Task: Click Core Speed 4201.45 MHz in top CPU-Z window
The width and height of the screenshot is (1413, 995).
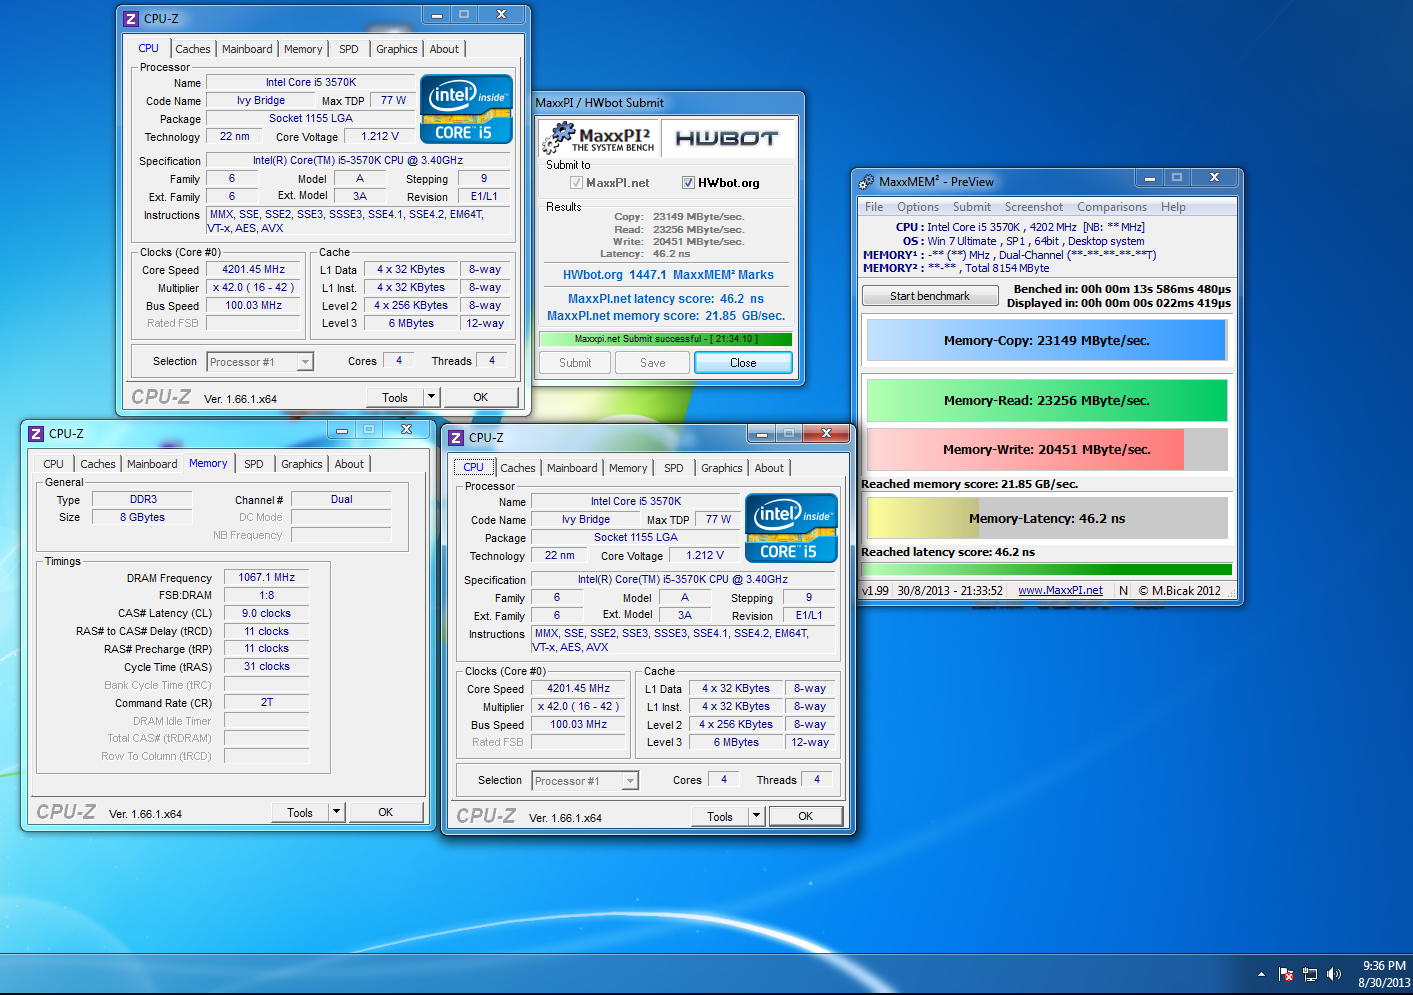Action: tap(253, 269)
